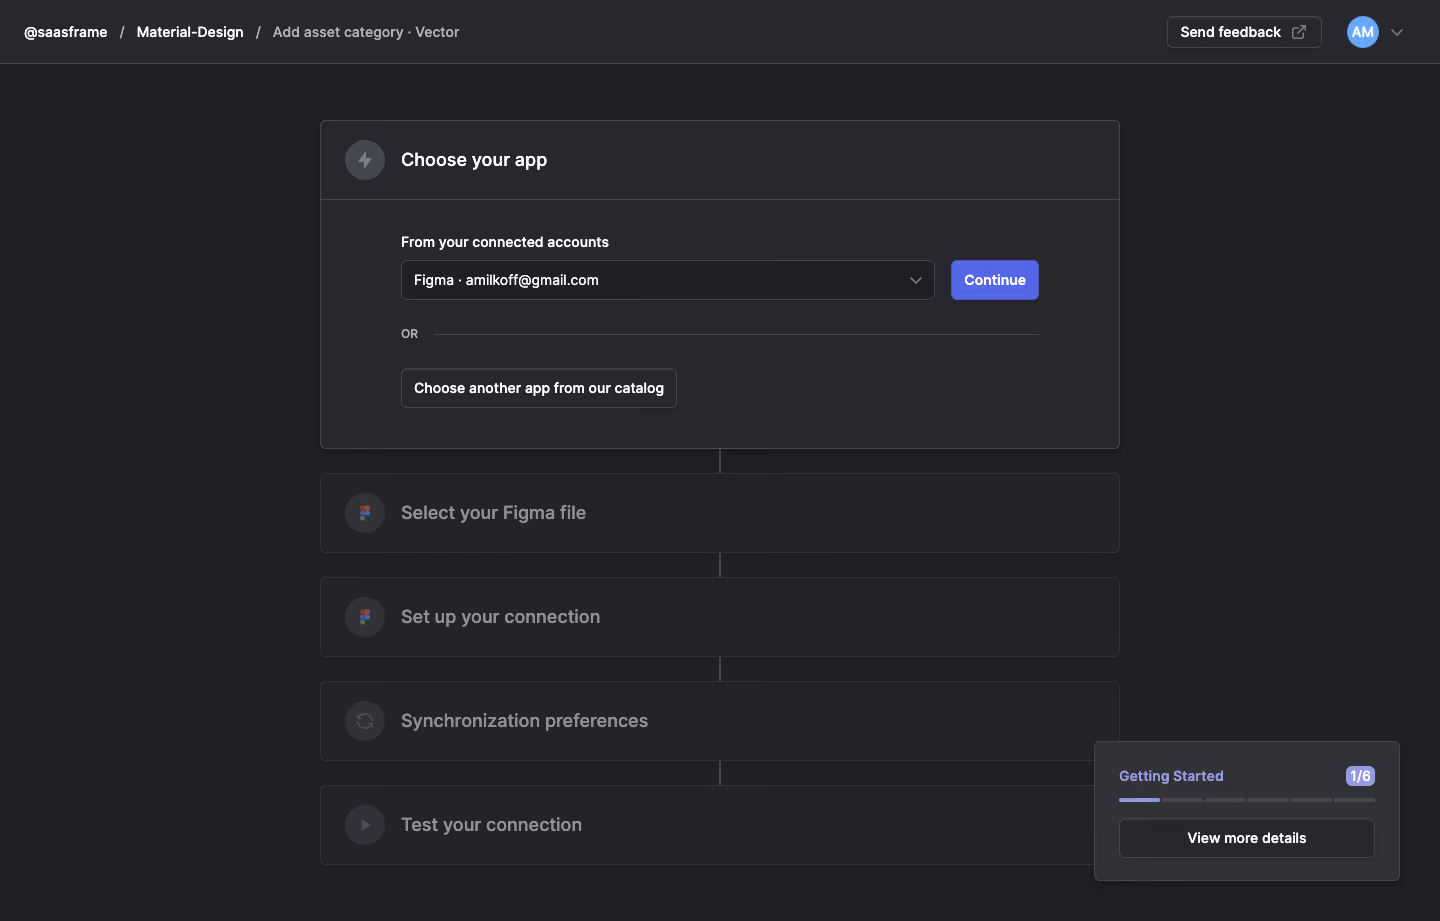Click View more details button
Image resolution: width=1440 pixels, height=921 pixels.
coord(1247,838)
